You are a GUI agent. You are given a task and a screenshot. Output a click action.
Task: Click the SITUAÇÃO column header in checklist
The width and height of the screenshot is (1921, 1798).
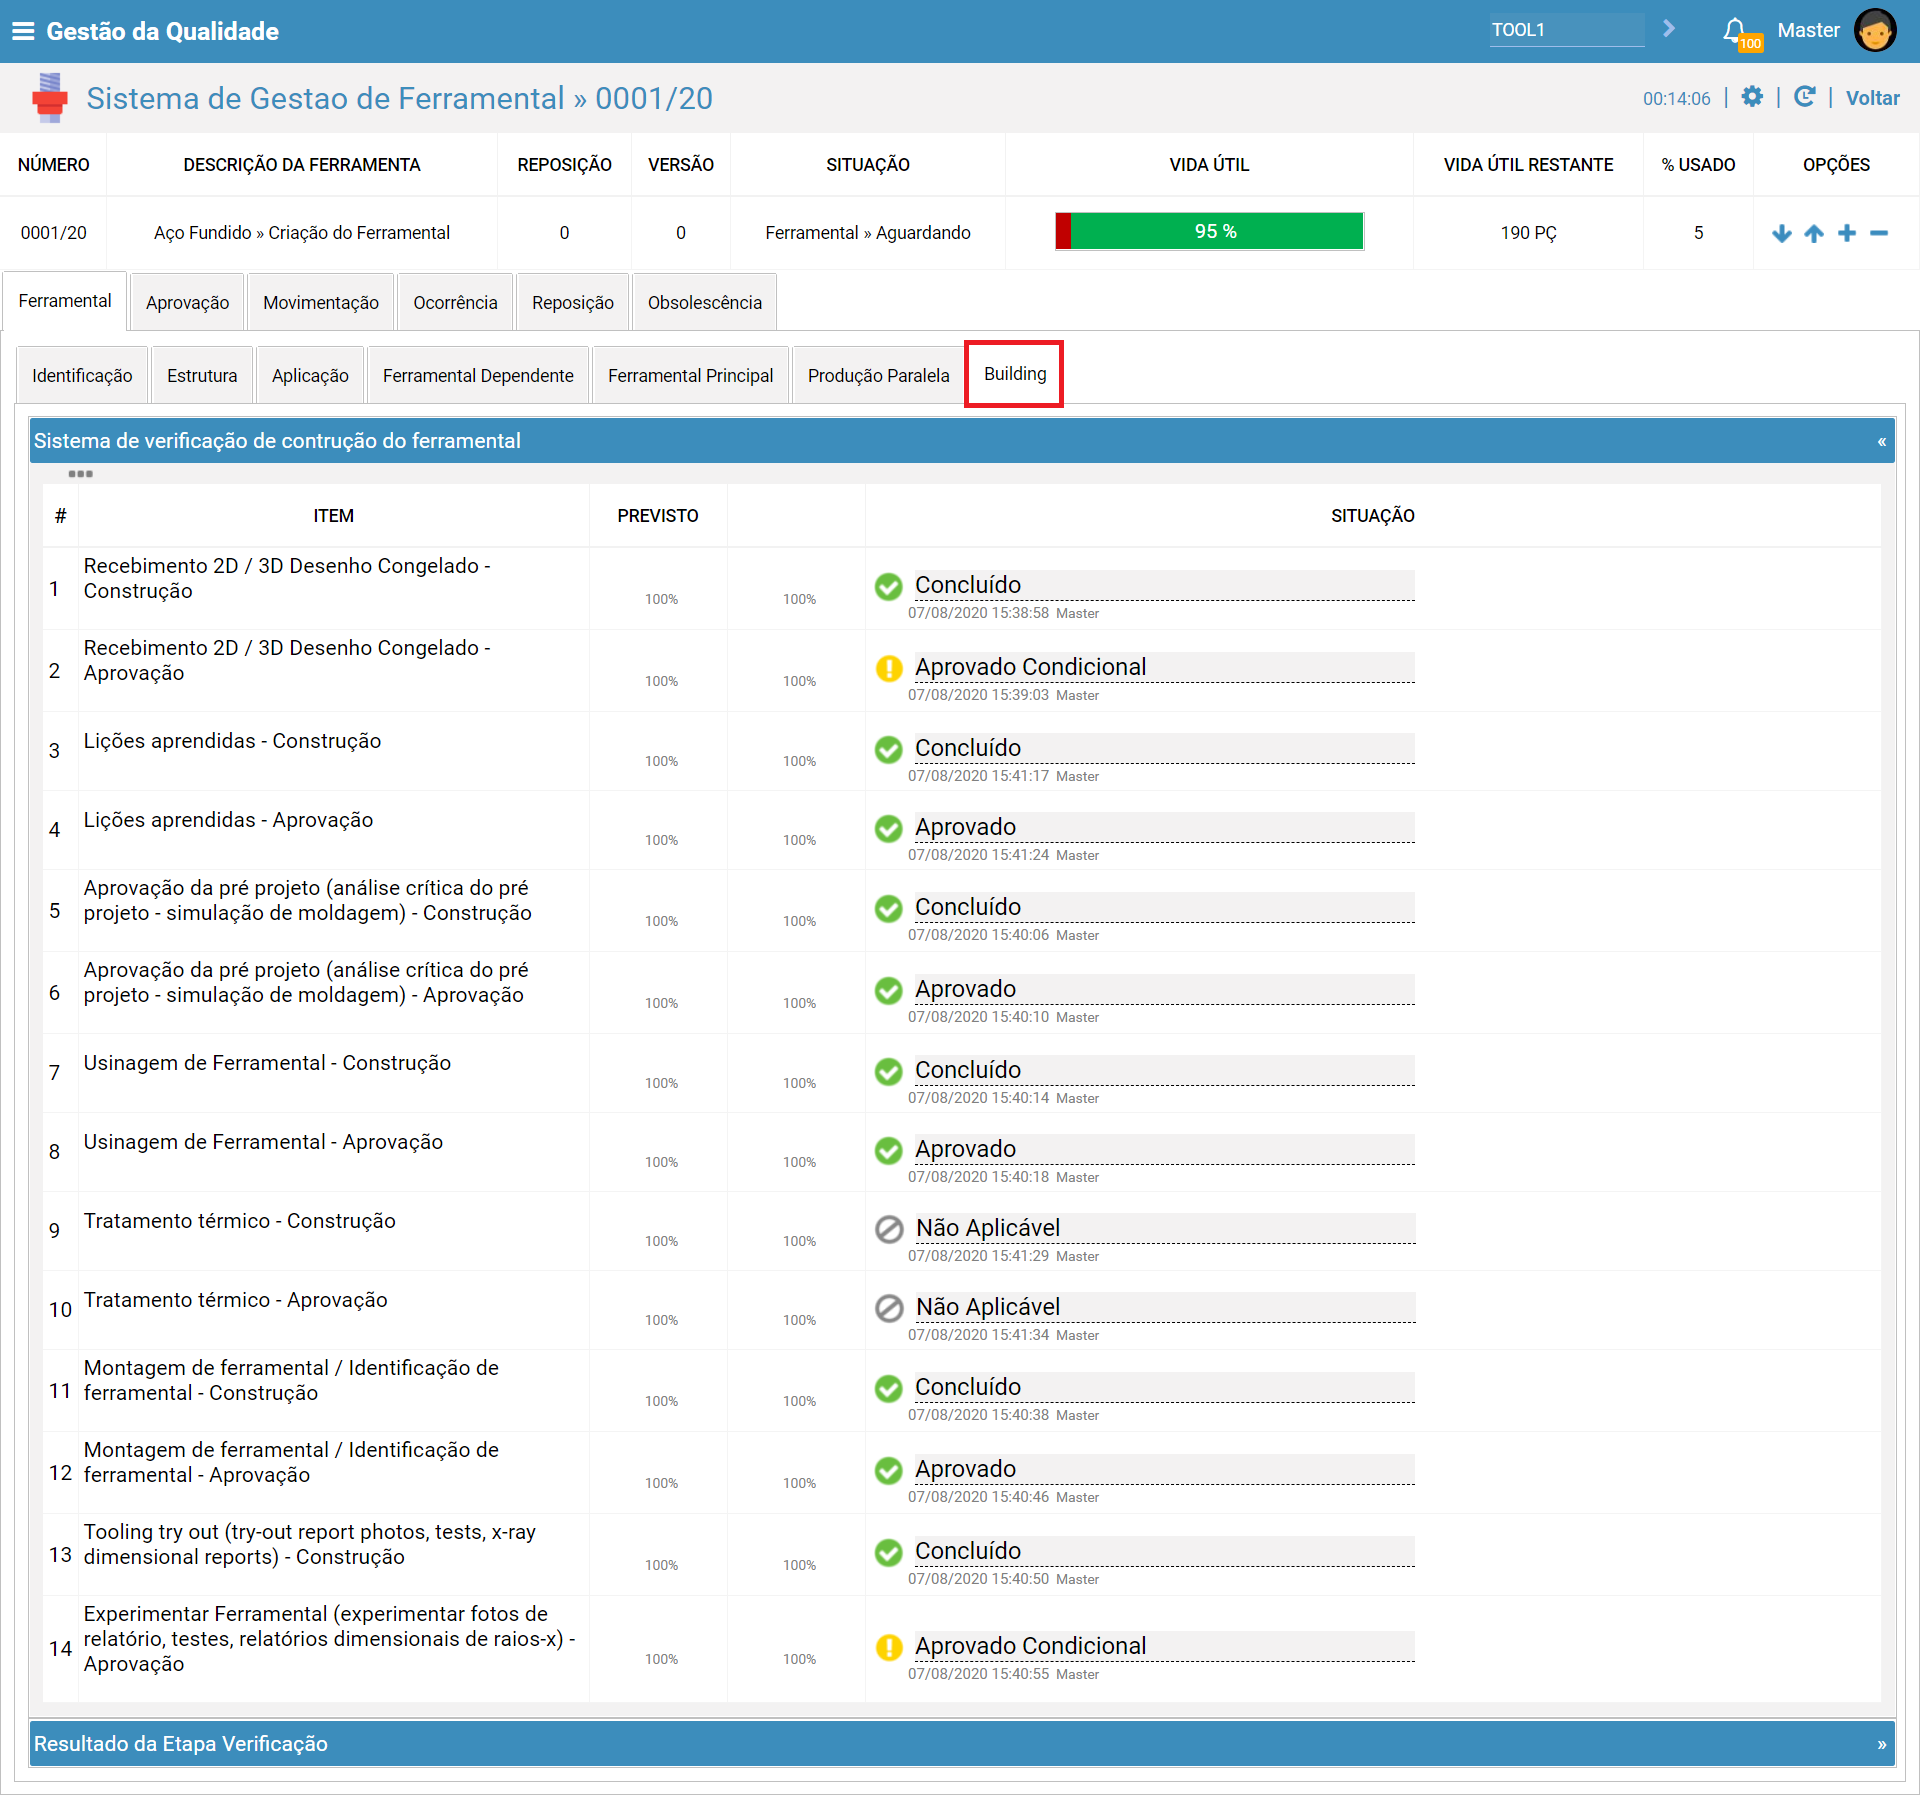click(x=1372, y=516)
